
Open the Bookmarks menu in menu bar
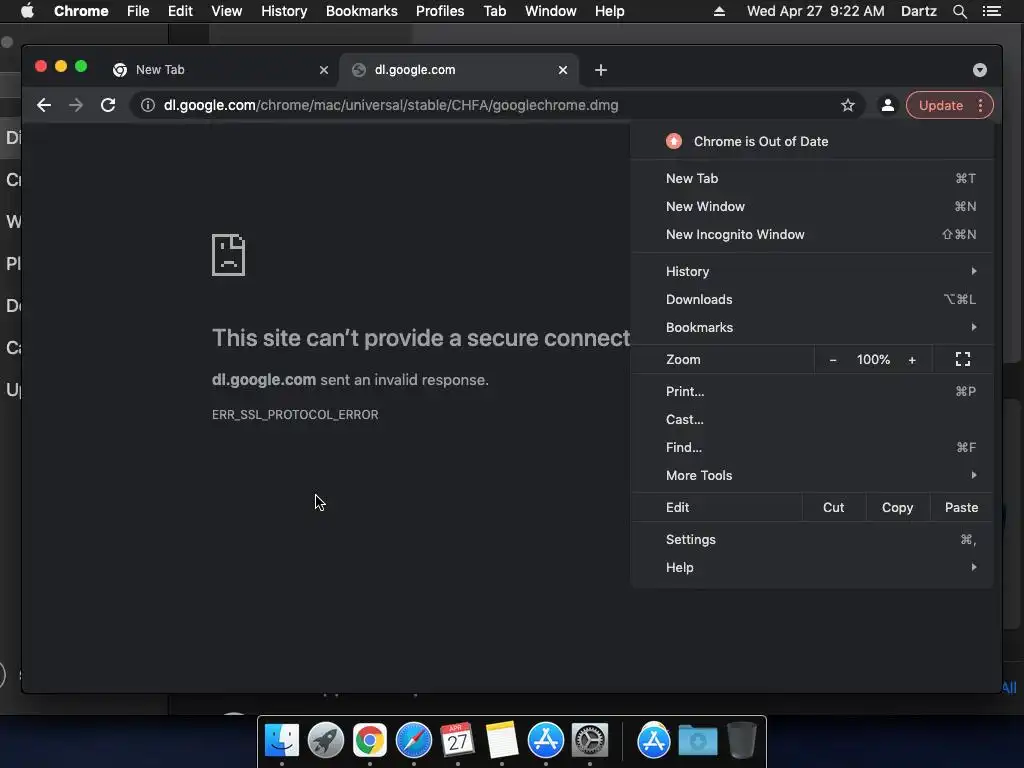click(x=361, y=11)
